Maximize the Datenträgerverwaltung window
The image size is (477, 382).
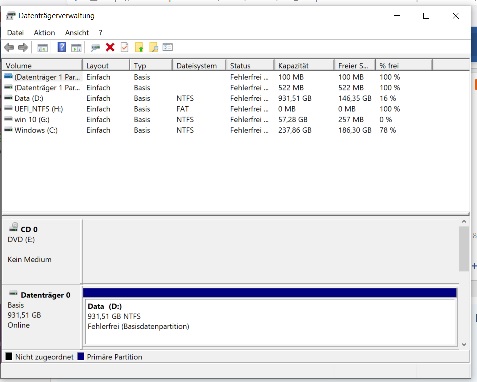point(426,16)
